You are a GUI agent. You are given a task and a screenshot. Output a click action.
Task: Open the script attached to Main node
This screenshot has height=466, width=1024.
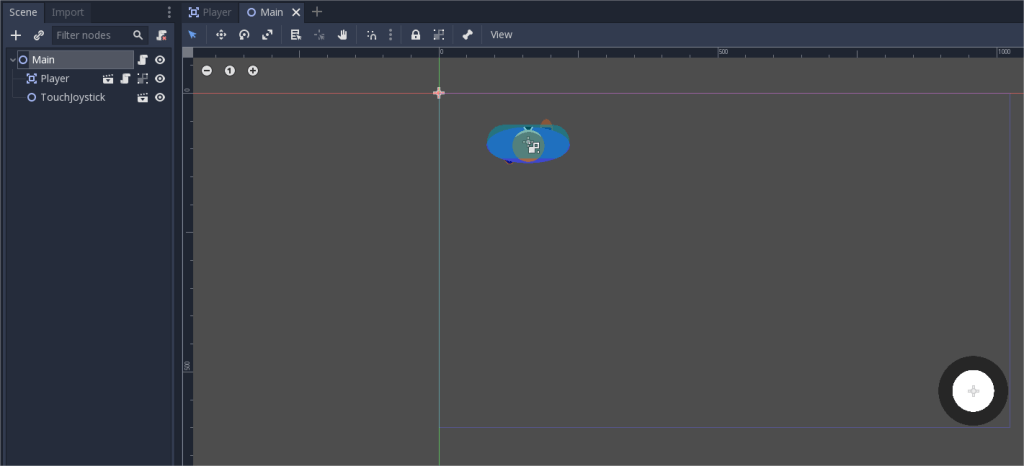click(x=143, y=60)
